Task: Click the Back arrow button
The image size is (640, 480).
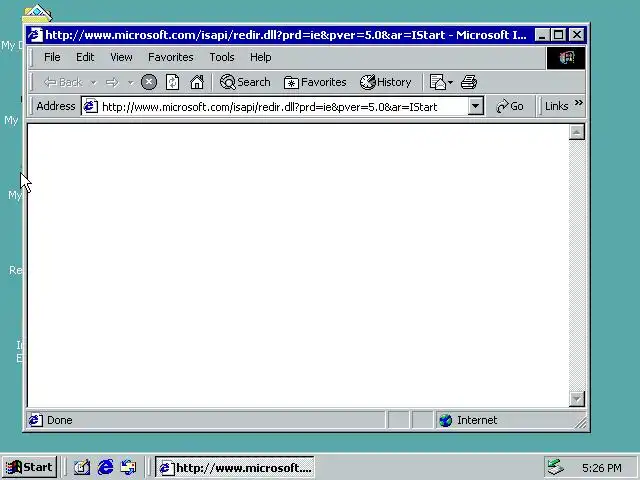Action: click(63, 82)
